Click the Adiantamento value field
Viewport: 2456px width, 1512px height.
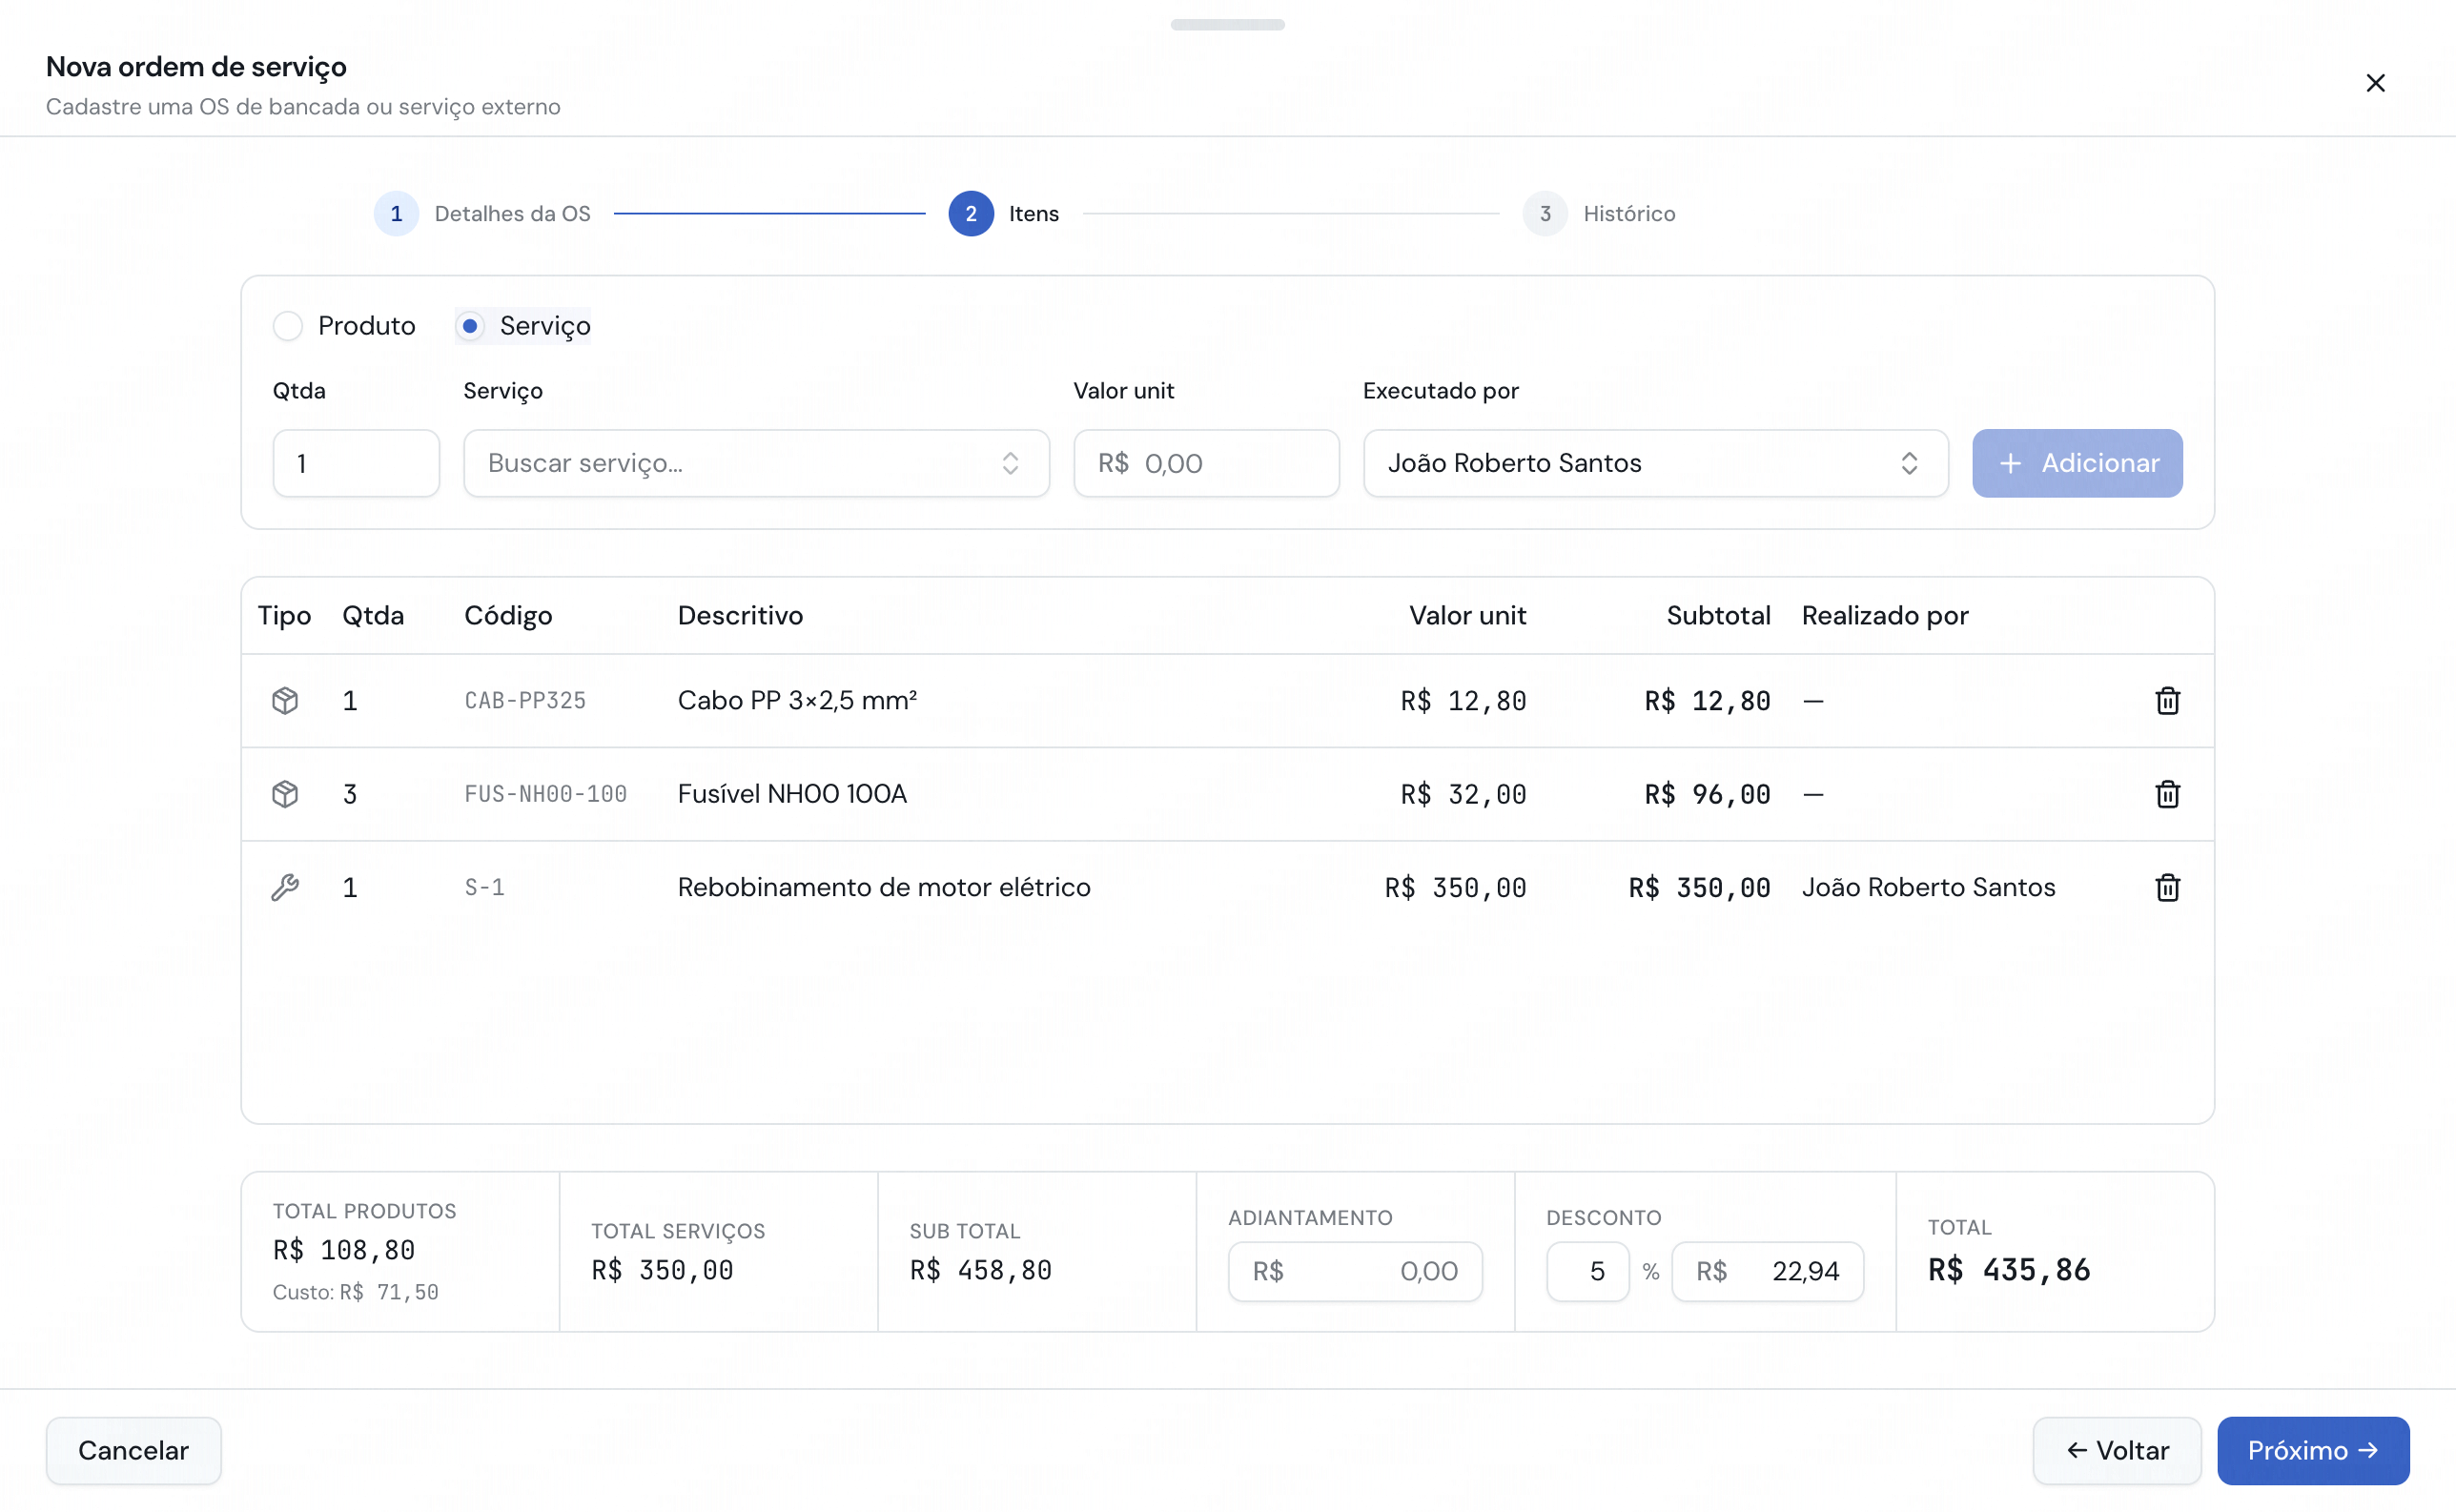click(1354, 1271)
